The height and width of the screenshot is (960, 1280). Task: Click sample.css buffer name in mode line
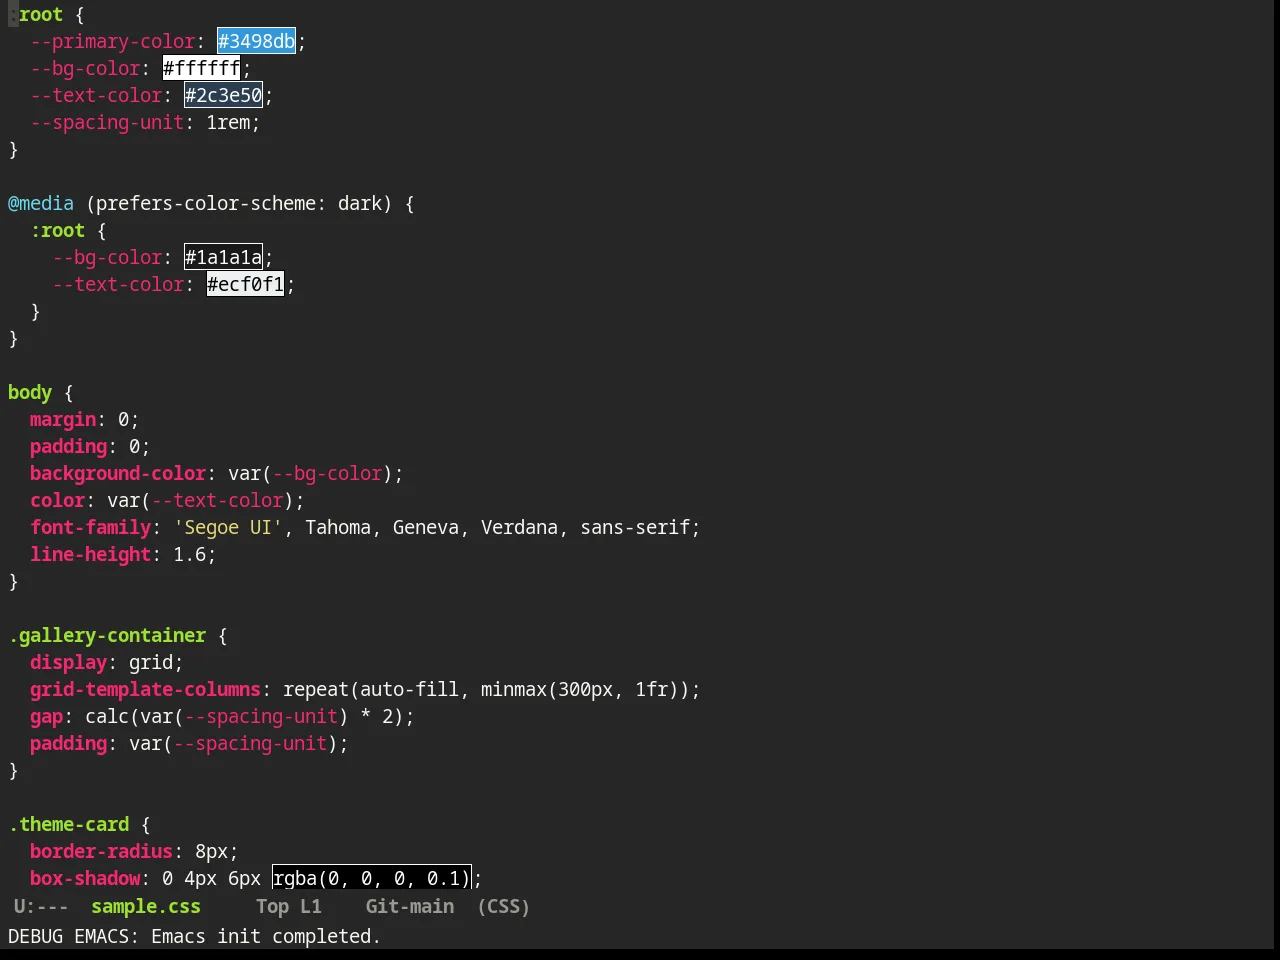point(146,906)
